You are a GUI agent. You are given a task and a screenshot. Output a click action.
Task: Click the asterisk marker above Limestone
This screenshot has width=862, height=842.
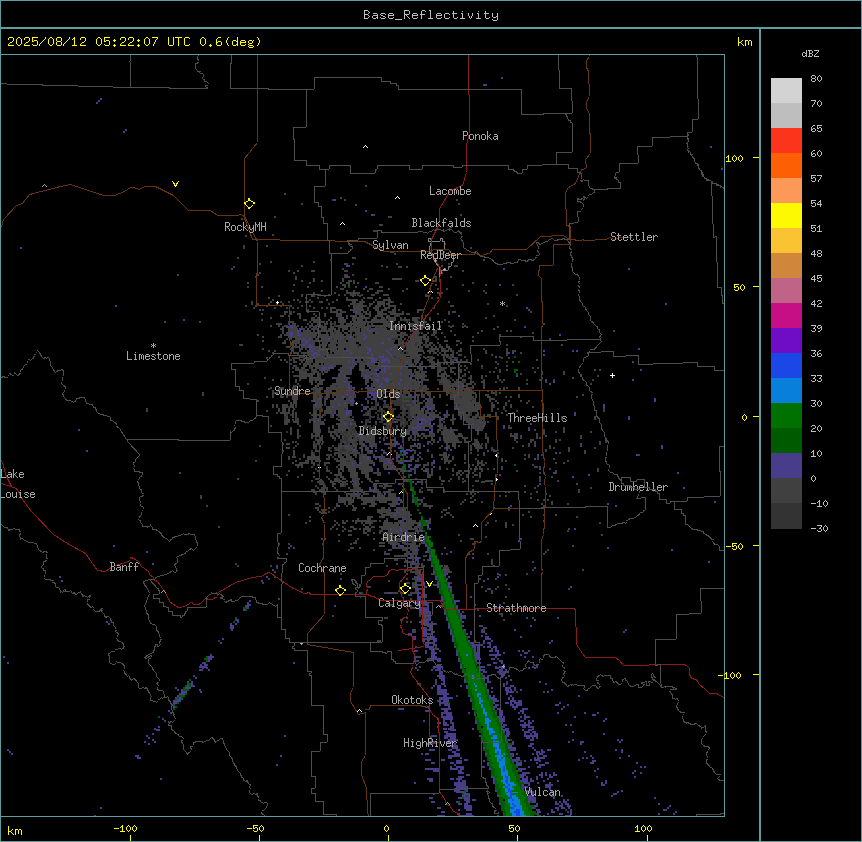153,346
